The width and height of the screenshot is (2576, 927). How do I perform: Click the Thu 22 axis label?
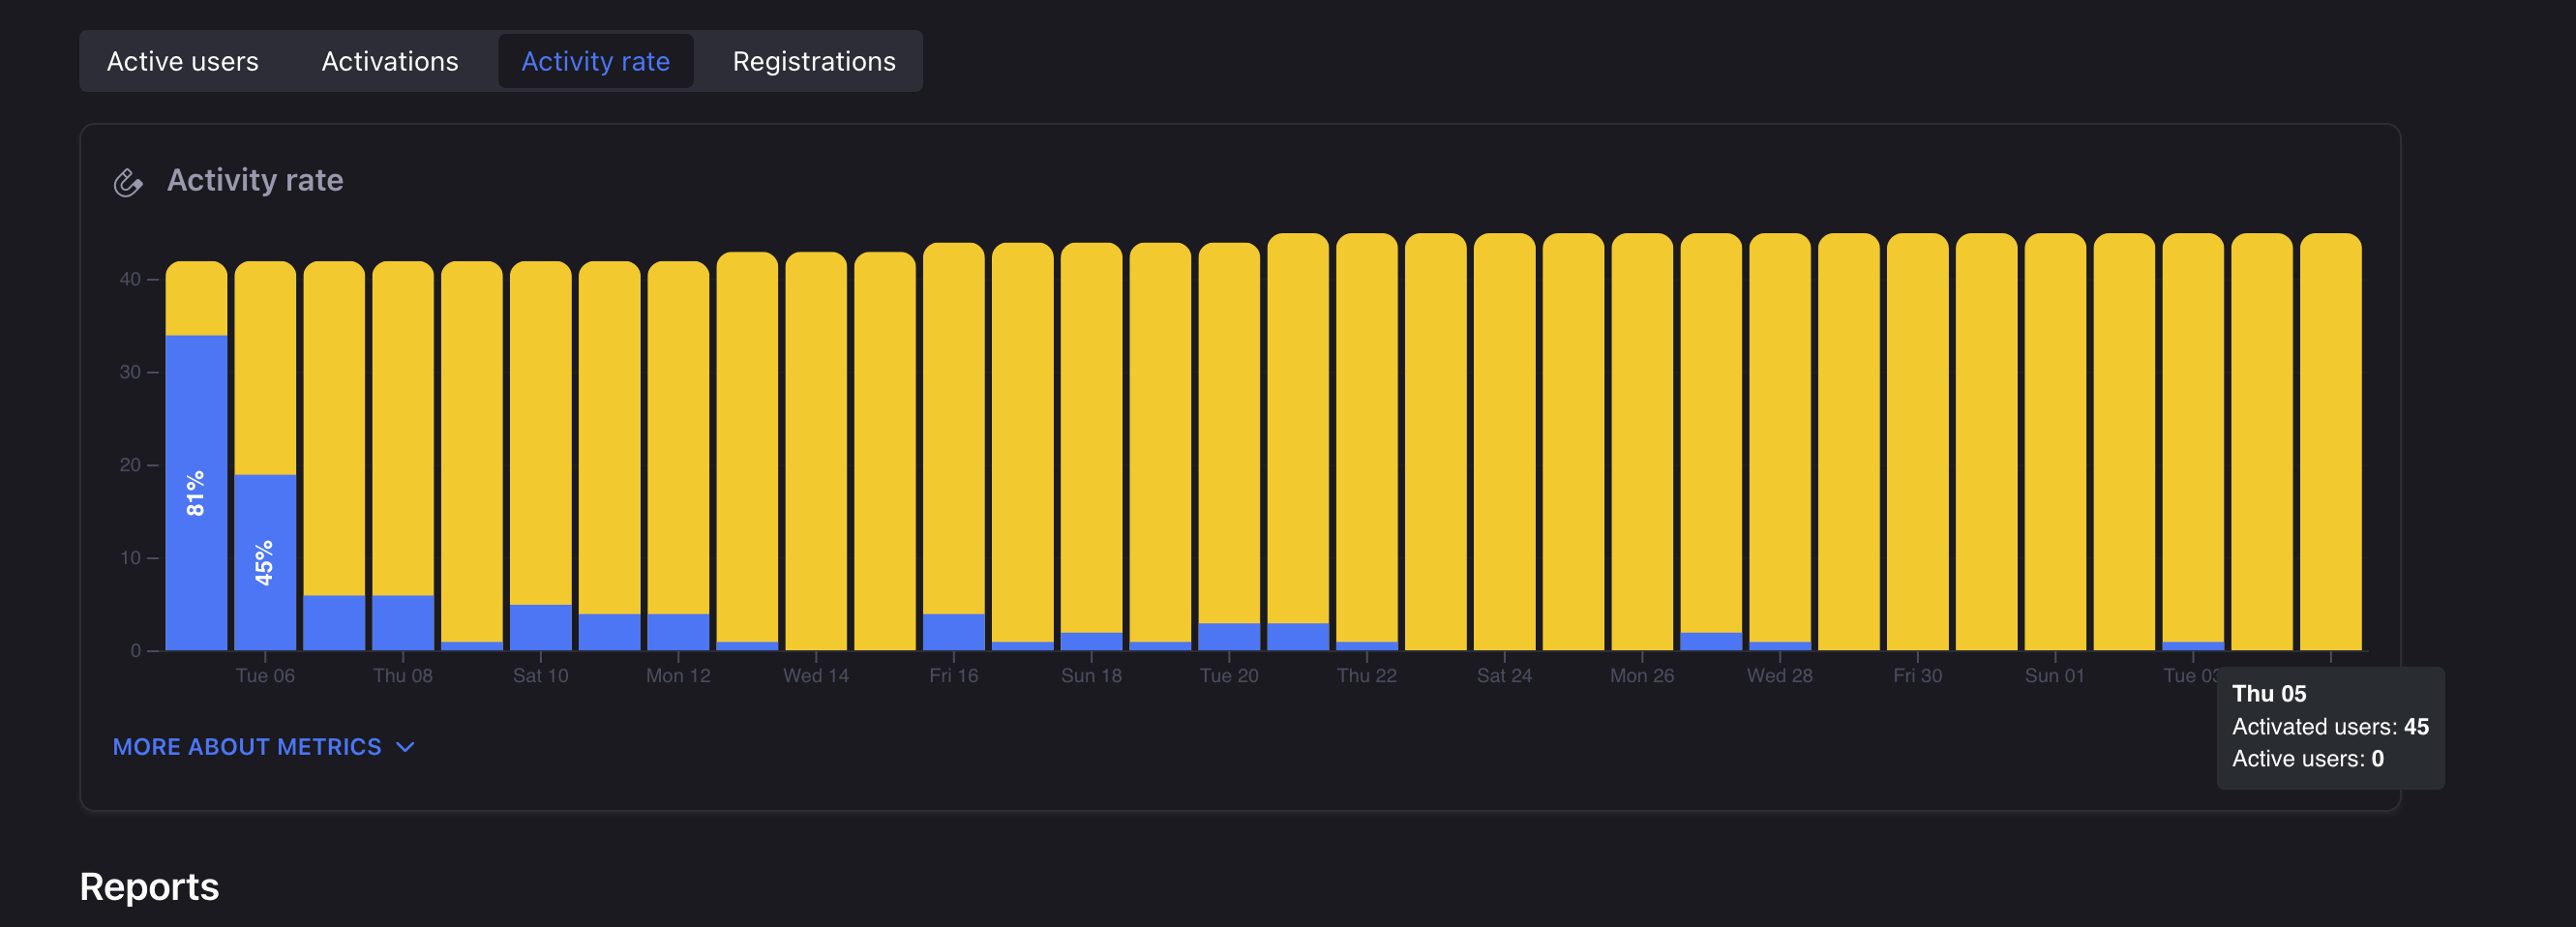[1367, 676]
